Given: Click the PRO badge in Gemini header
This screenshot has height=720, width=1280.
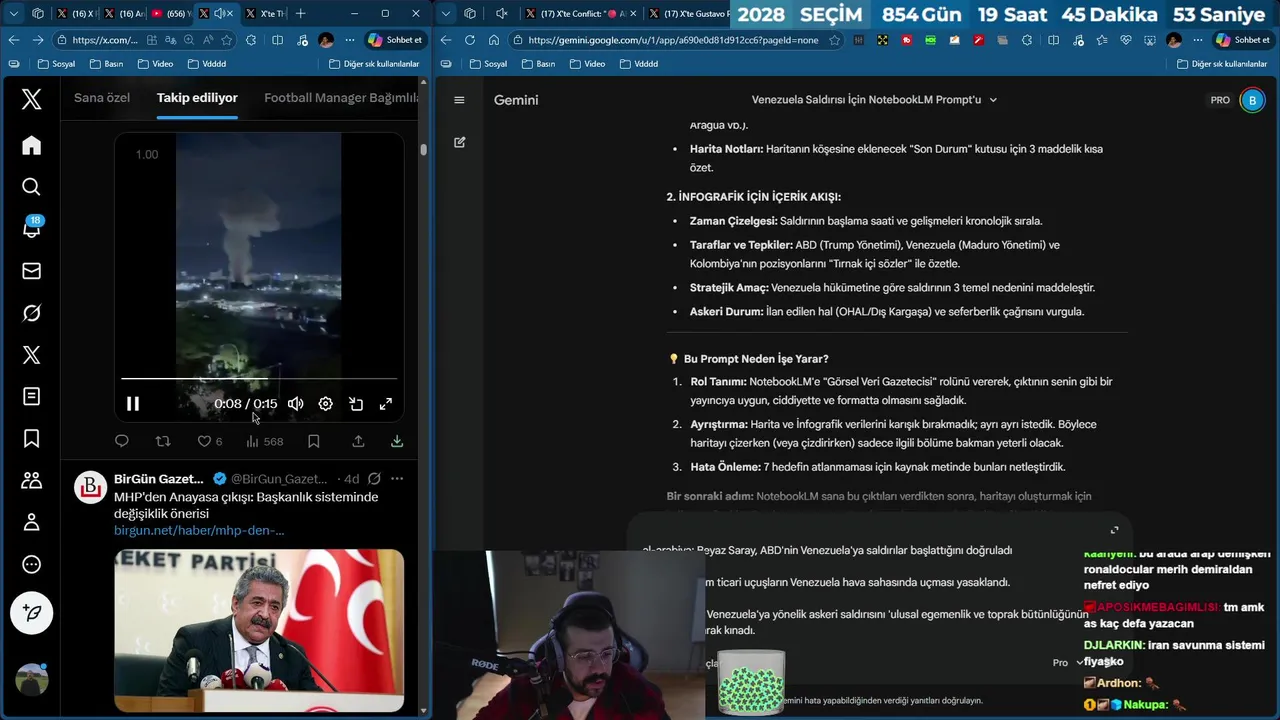Looking at the screenshot, I should [1220, 100].
